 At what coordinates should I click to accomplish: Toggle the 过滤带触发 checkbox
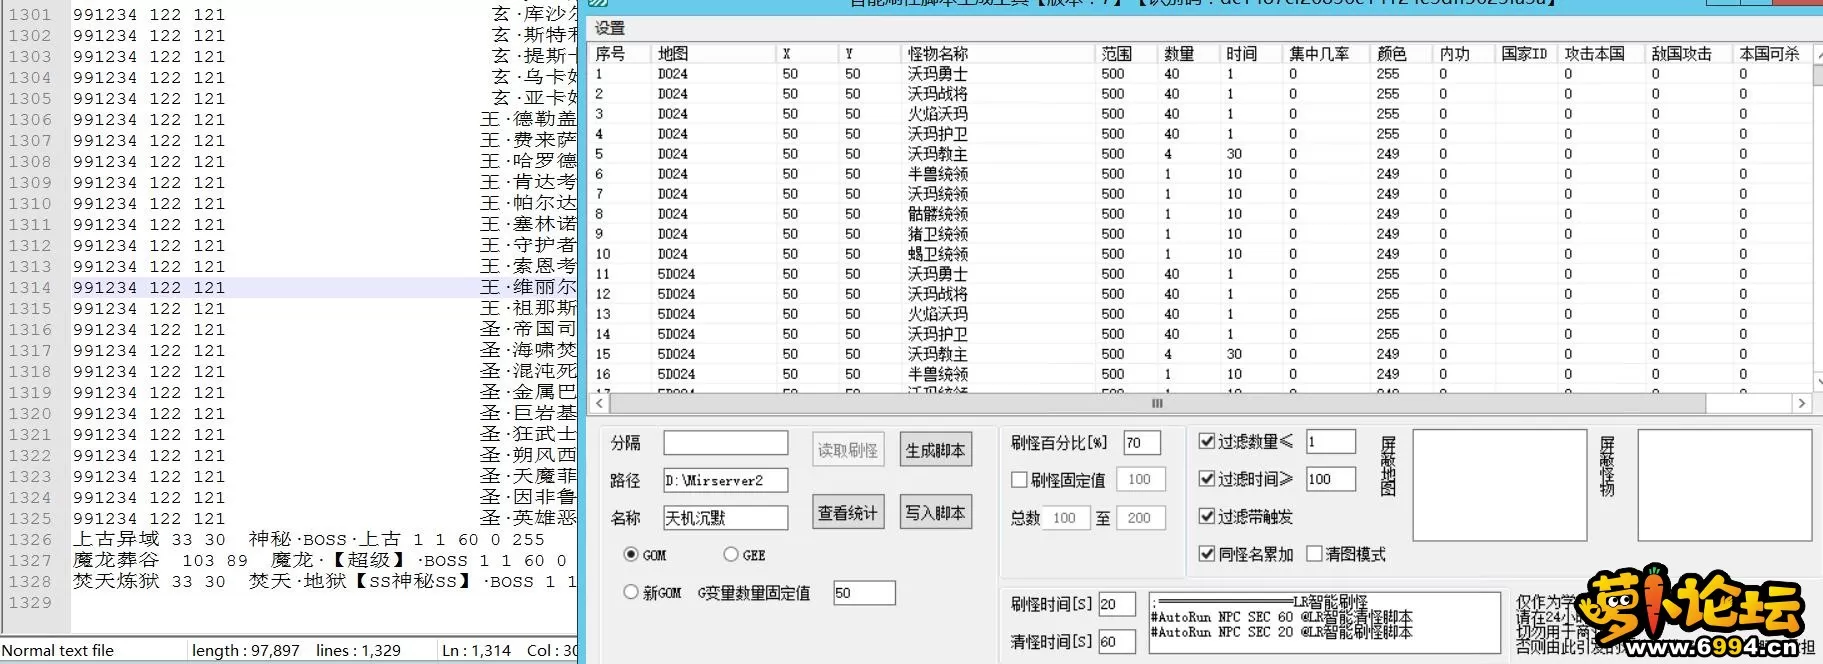1207,516
